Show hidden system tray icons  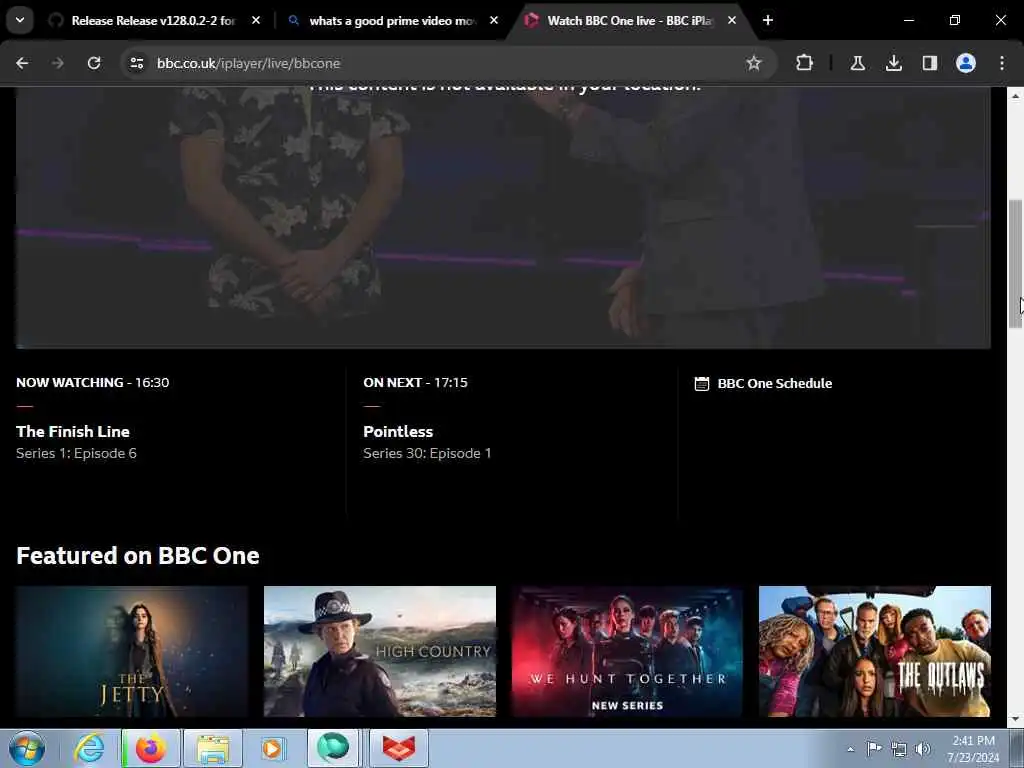point(850,749)
